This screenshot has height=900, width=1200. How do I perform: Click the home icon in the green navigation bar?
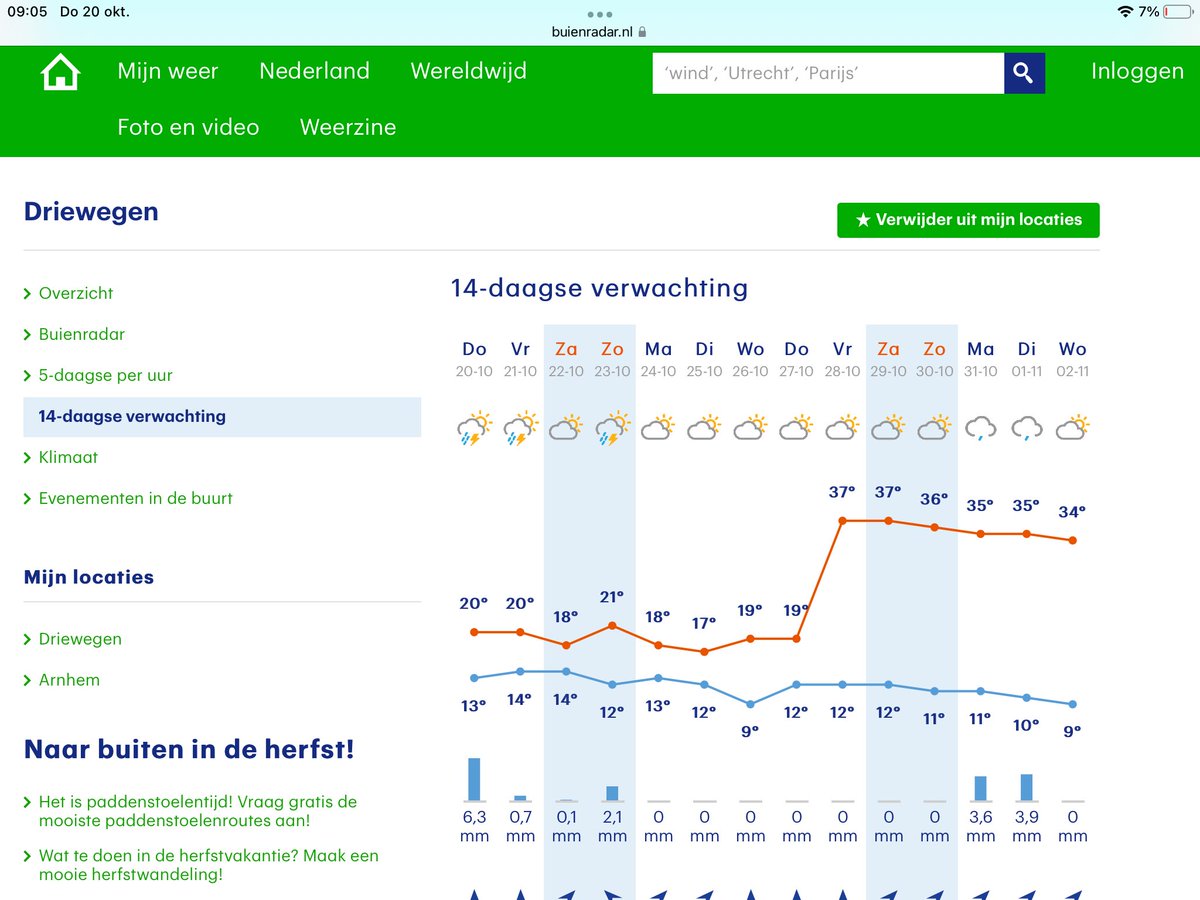59,71
